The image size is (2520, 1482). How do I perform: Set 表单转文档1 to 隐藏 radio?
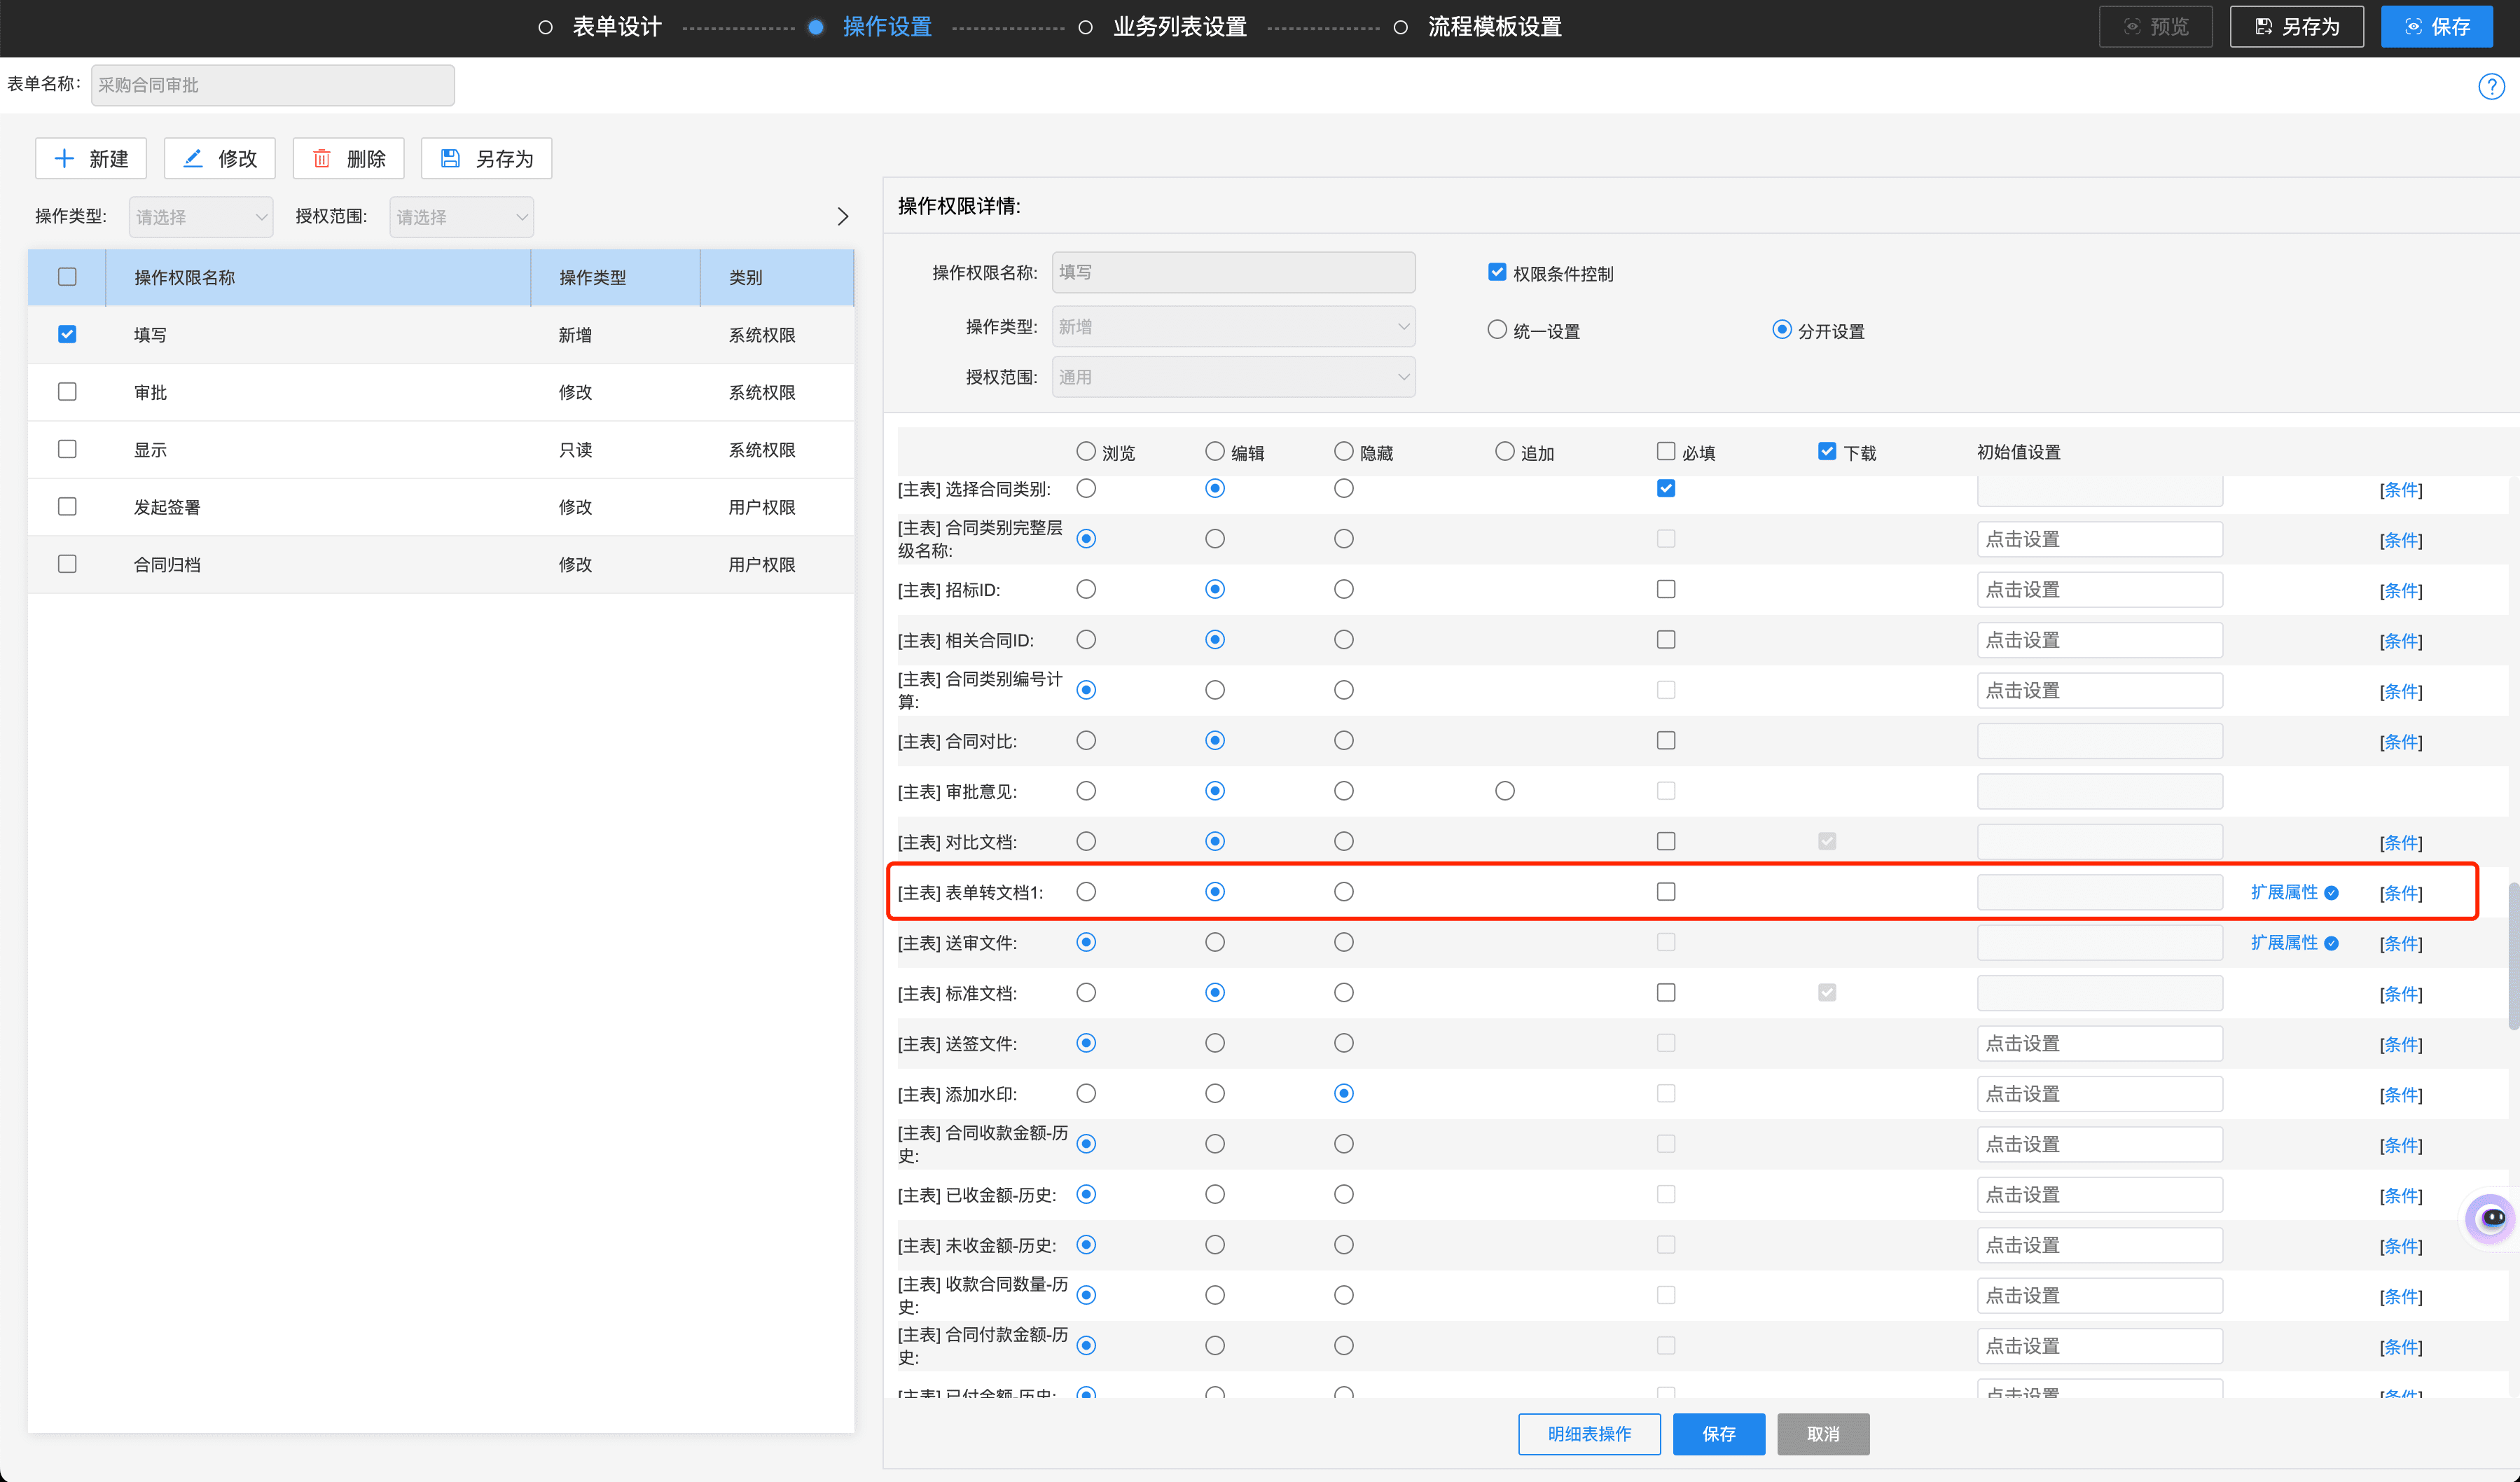coord(1344,892)
